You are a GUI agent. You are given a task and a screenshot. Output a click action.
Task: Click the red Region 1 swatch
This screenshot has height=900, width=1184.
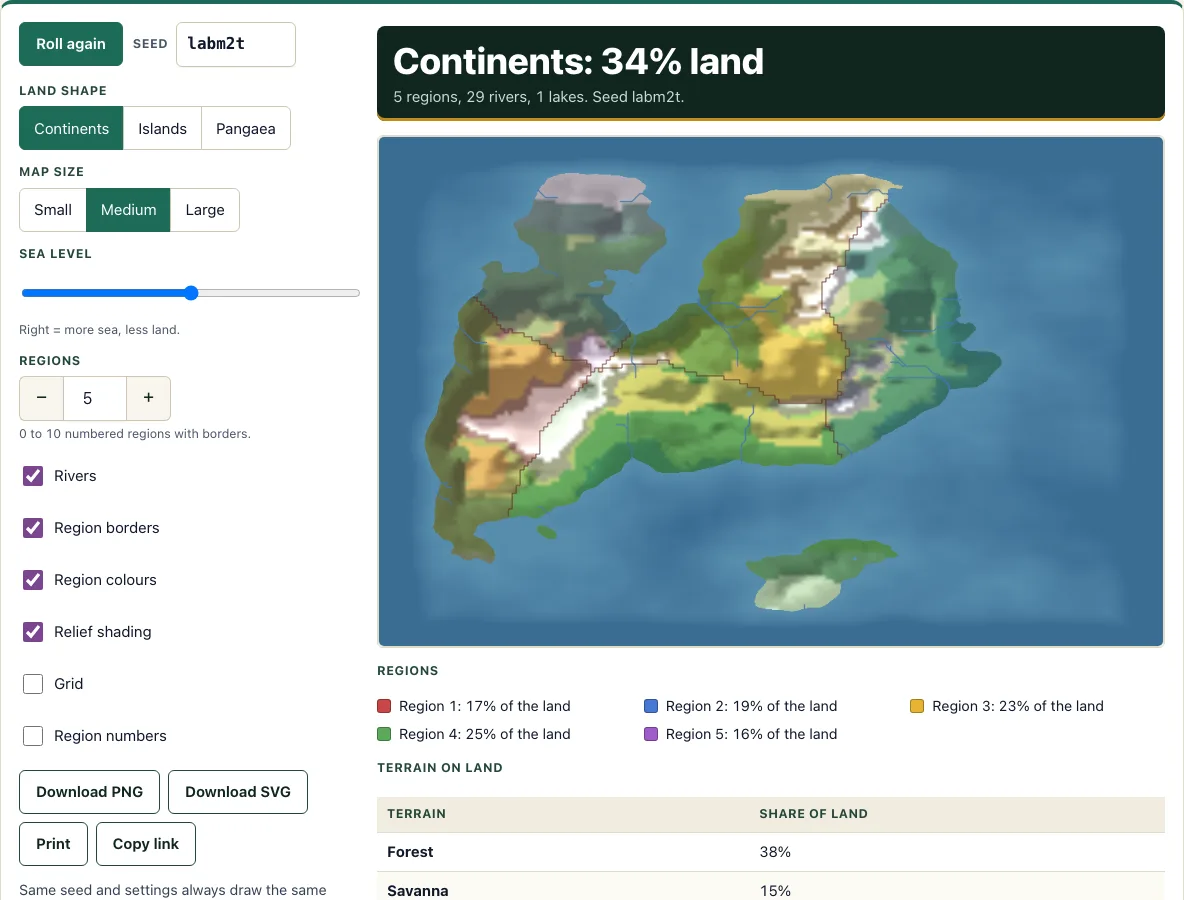click(x=384, y=706)
